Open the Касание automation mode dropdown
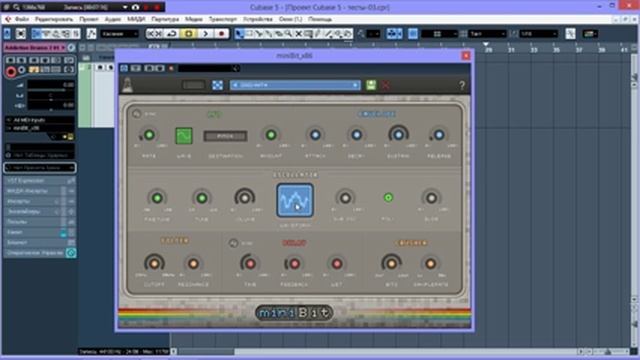The height and width of the screenshot is (360, 640). click(x=119, y=34)
